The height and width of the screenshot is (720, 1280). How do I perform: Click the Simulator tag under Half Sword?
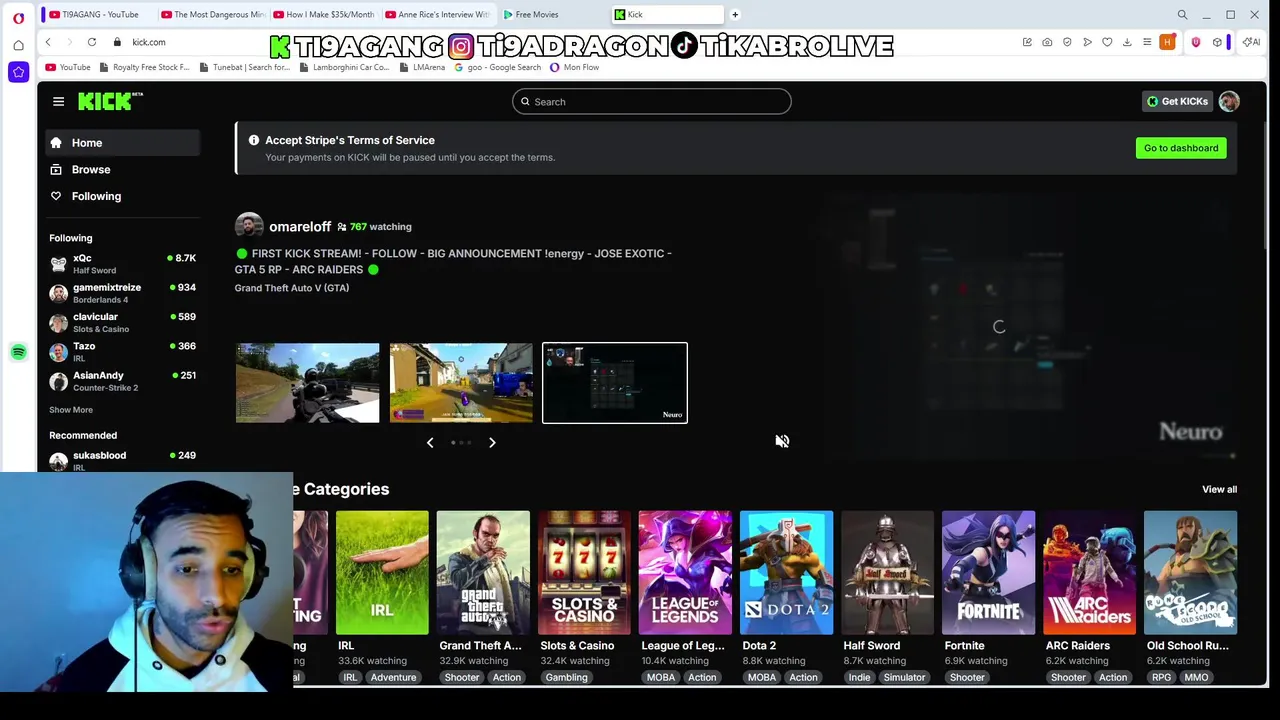pos(904,677)
